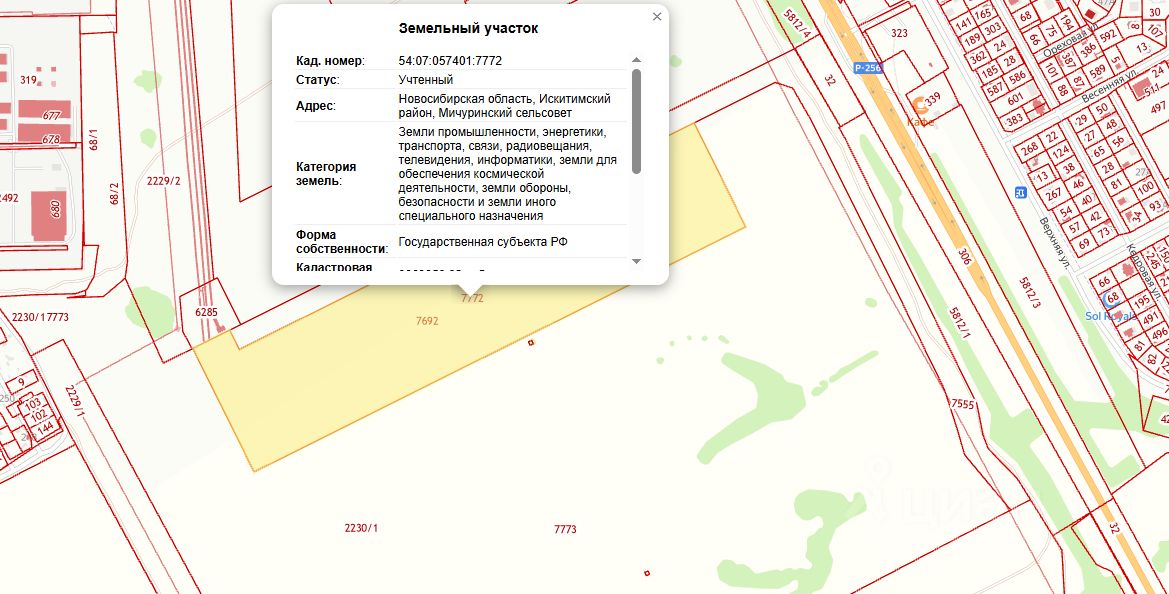Click parcel label 5812/1

(960, 323)
